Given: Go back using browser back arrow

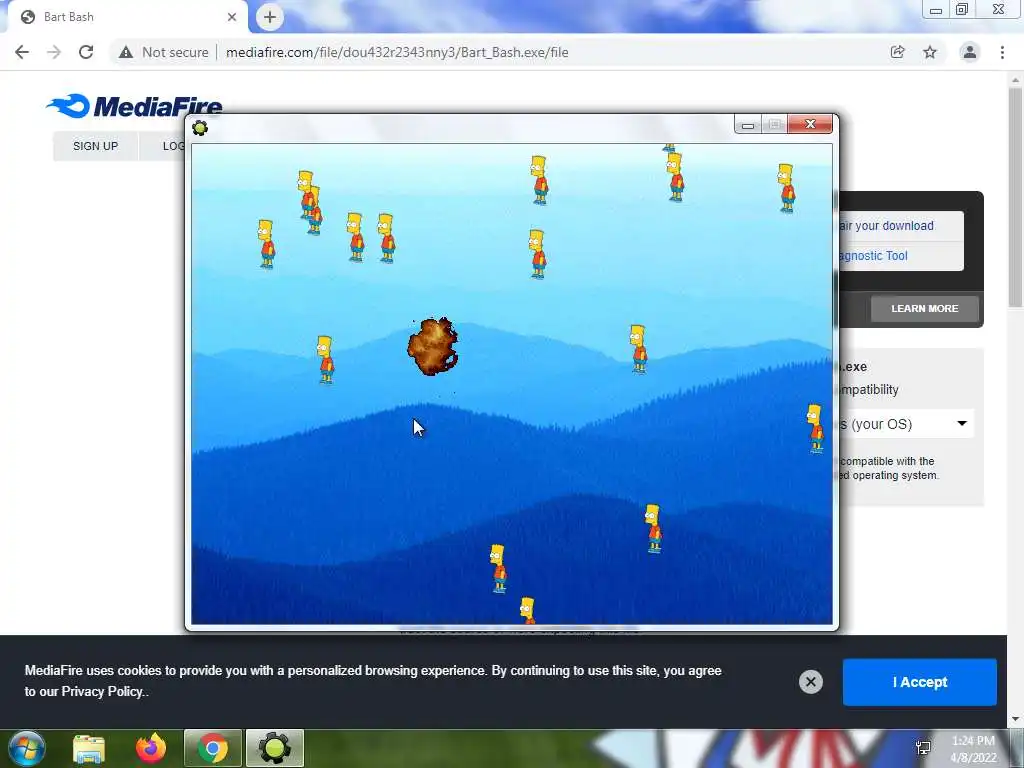Looking at the screenshot, I should (22, 52).
